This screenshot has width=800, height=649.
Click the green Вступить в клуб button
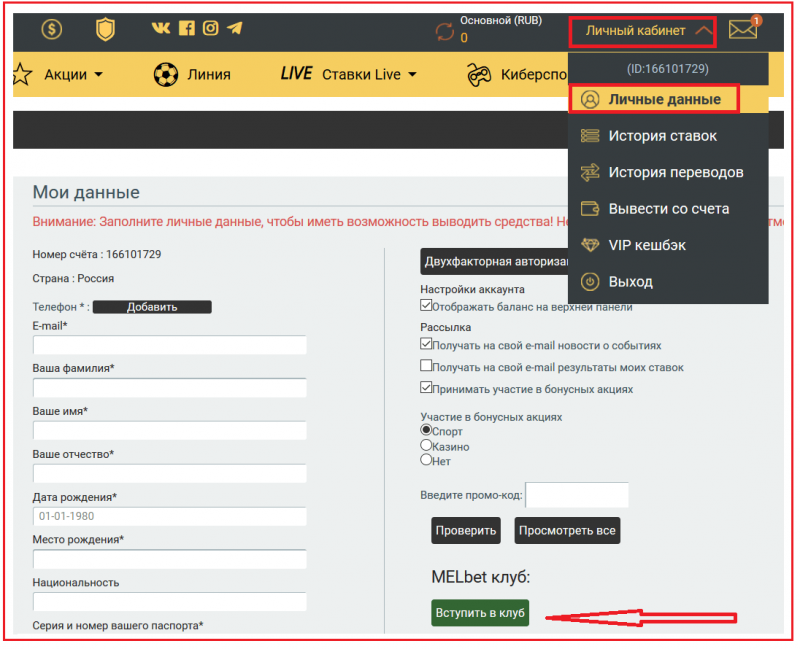click(480, 613)
